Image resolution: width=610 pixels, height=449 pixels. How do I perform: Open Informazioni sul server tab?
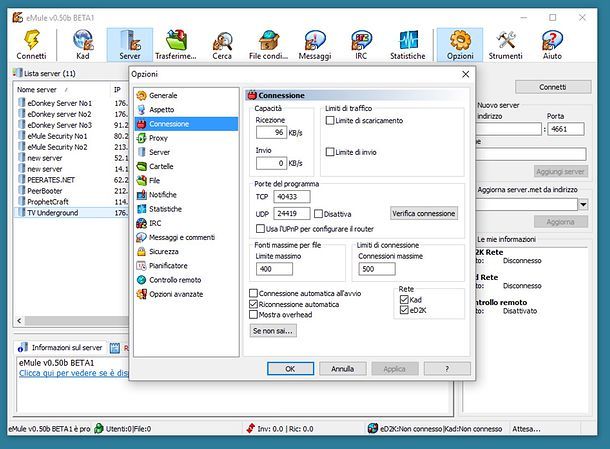[x=60, y=347]
